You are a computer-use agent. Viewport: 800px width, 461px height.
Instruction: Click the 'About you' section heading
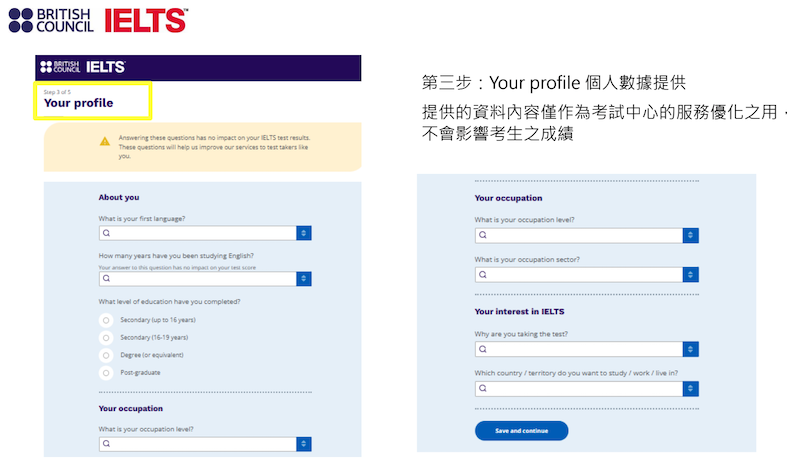[119, 197]
